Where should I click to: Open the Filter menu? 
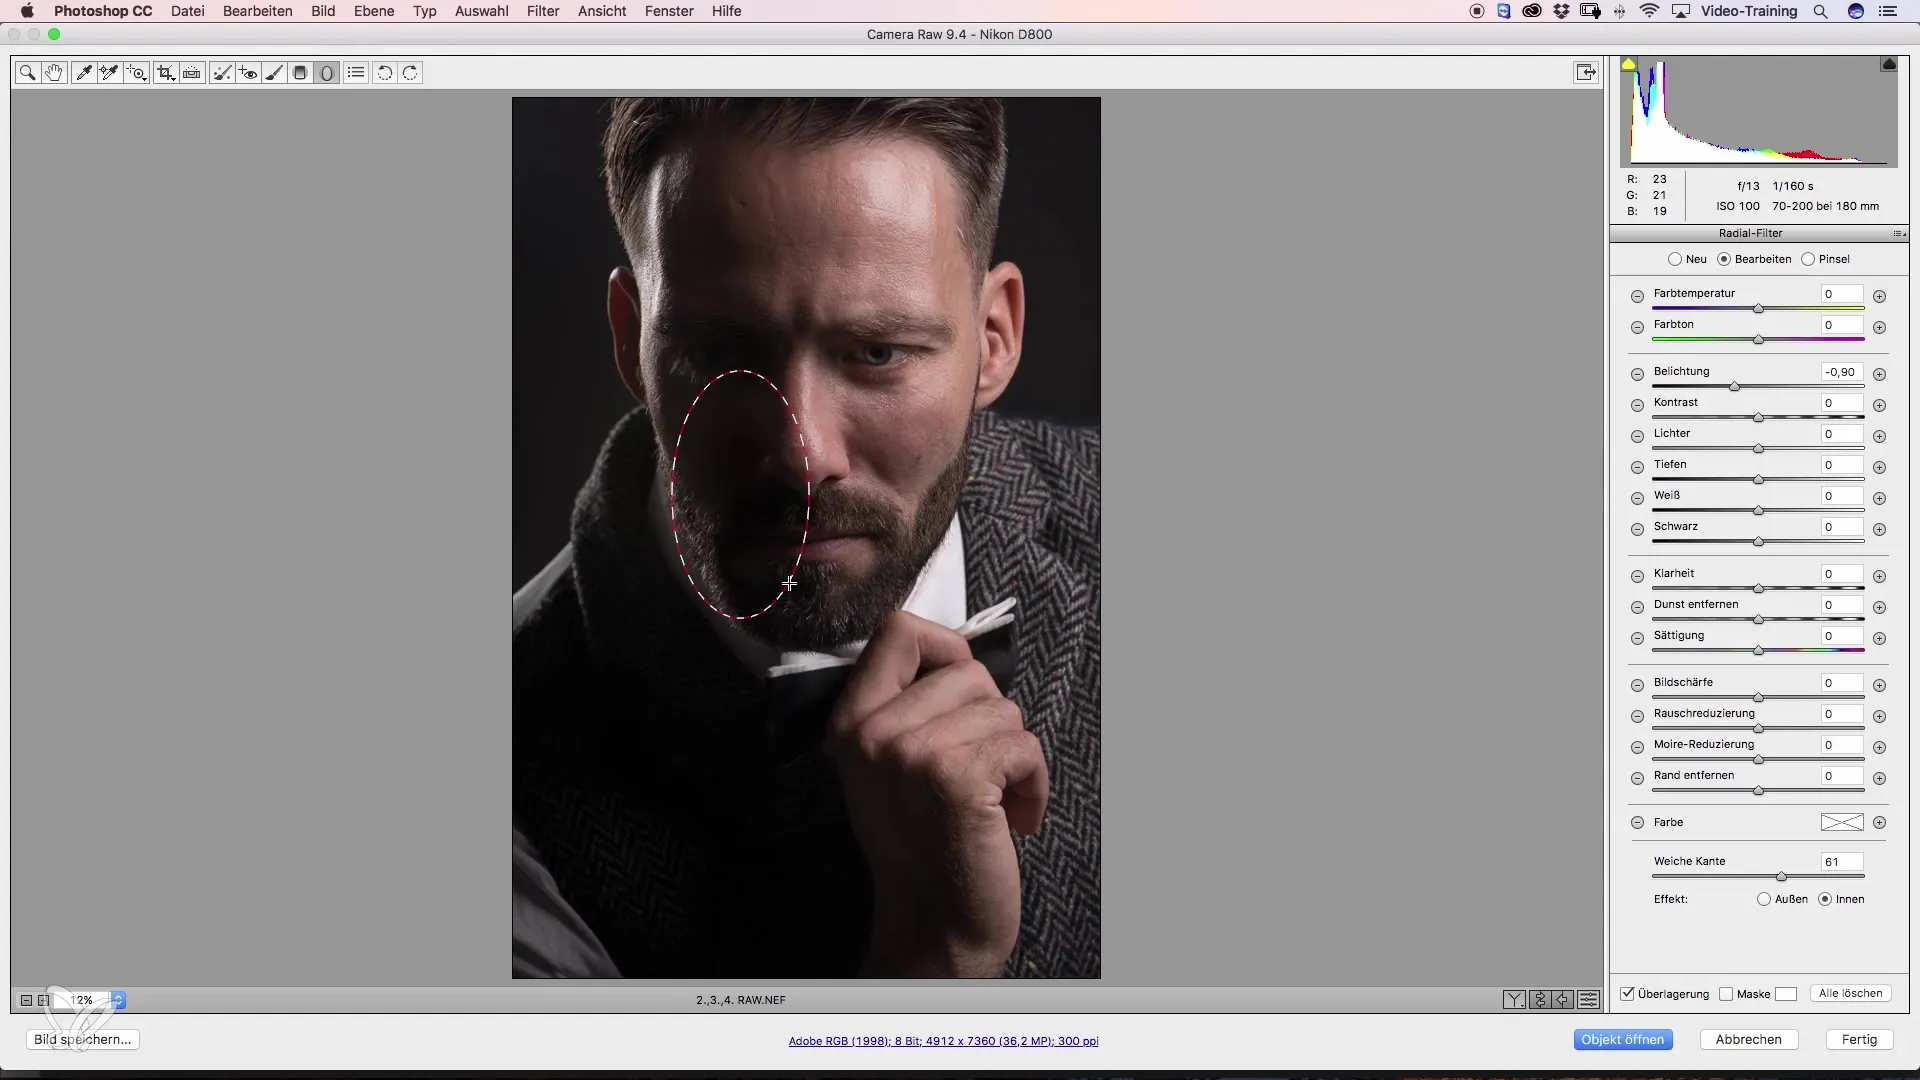click(543, 11)
